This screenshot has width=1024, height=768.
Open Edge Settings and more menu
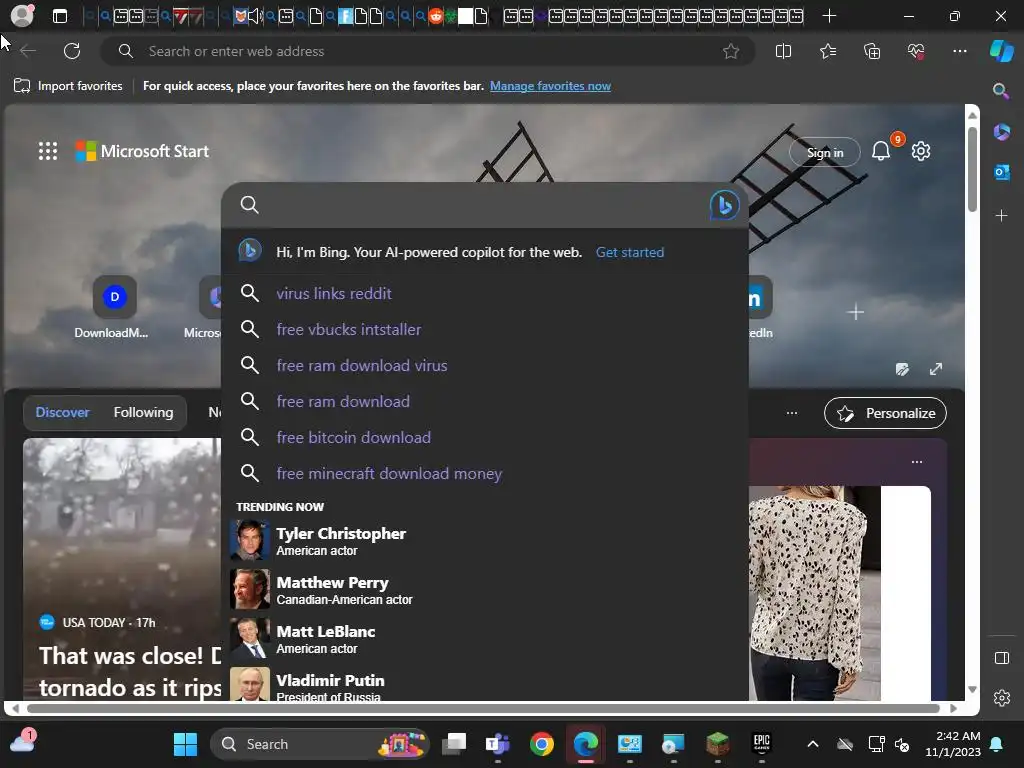959,51
